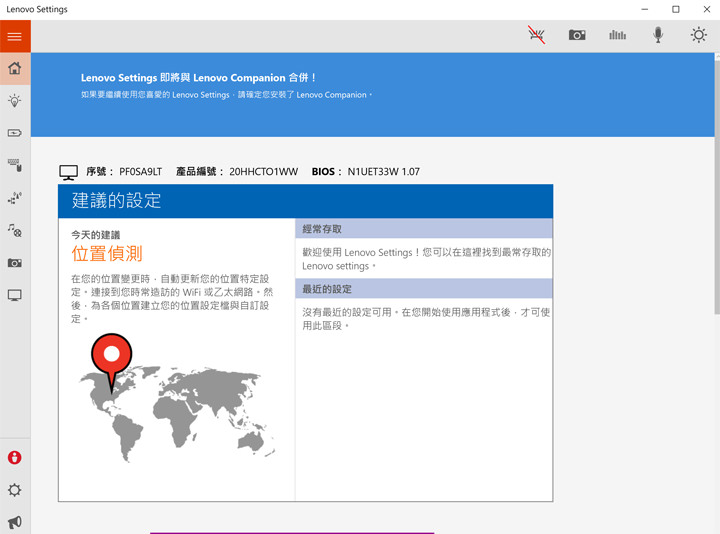This screenshot has width=720, height=534.
Task: Open the audio settings music icon
Action: [x=15, y=230]
